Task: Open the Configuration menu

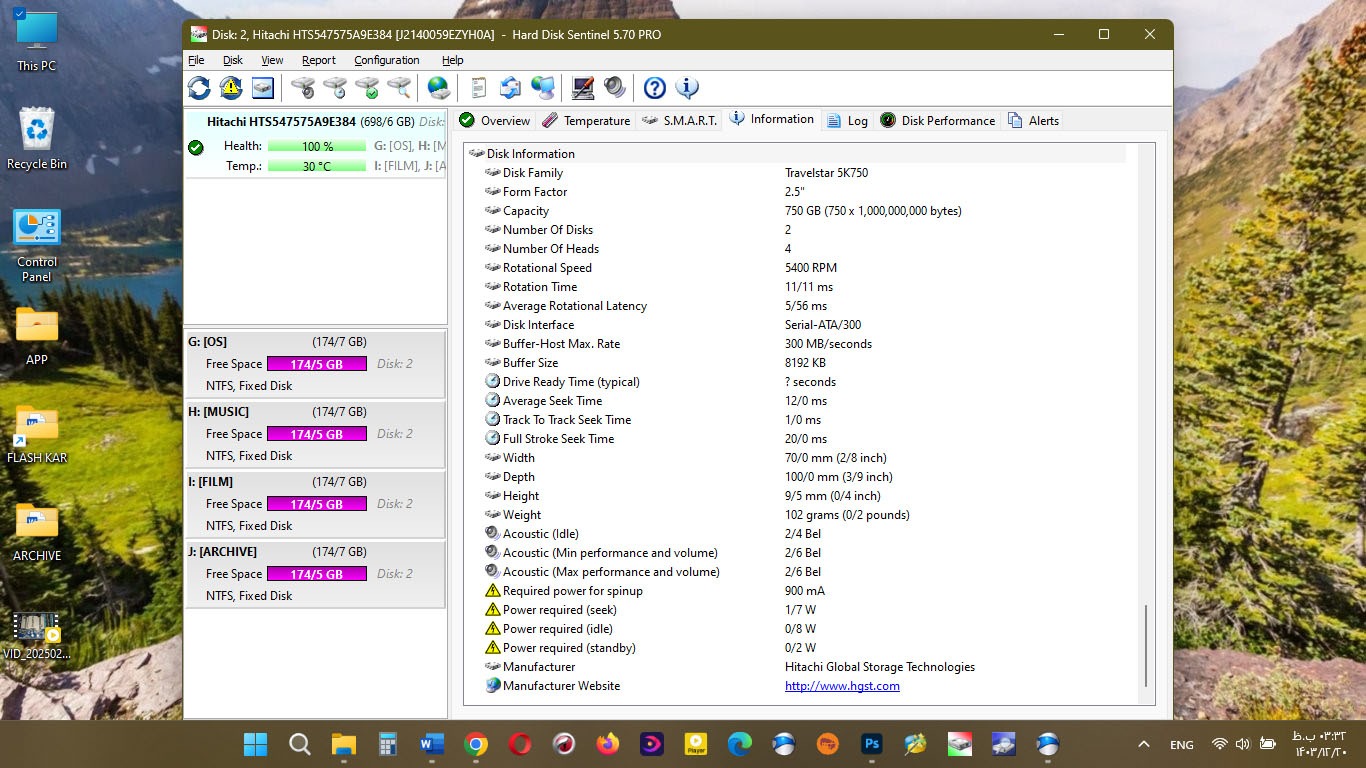Action: point(387,60)
